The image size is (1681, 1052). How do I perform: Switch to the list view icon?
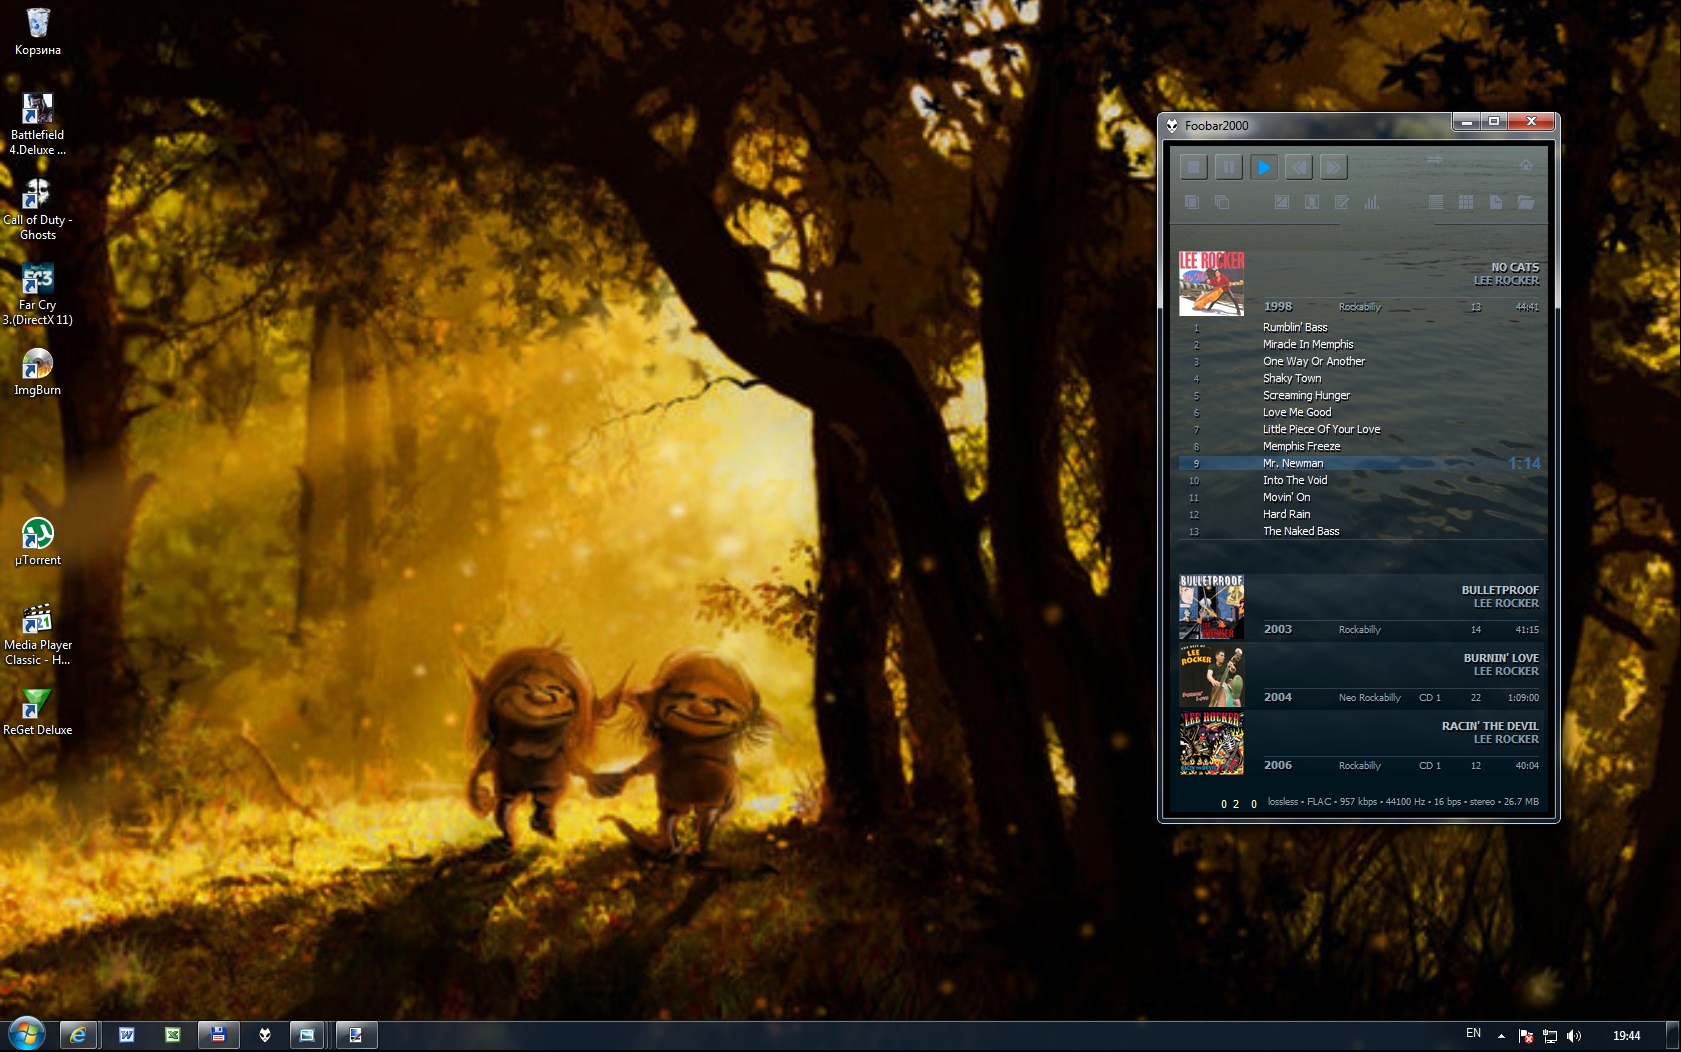[x=1435, y=202]
